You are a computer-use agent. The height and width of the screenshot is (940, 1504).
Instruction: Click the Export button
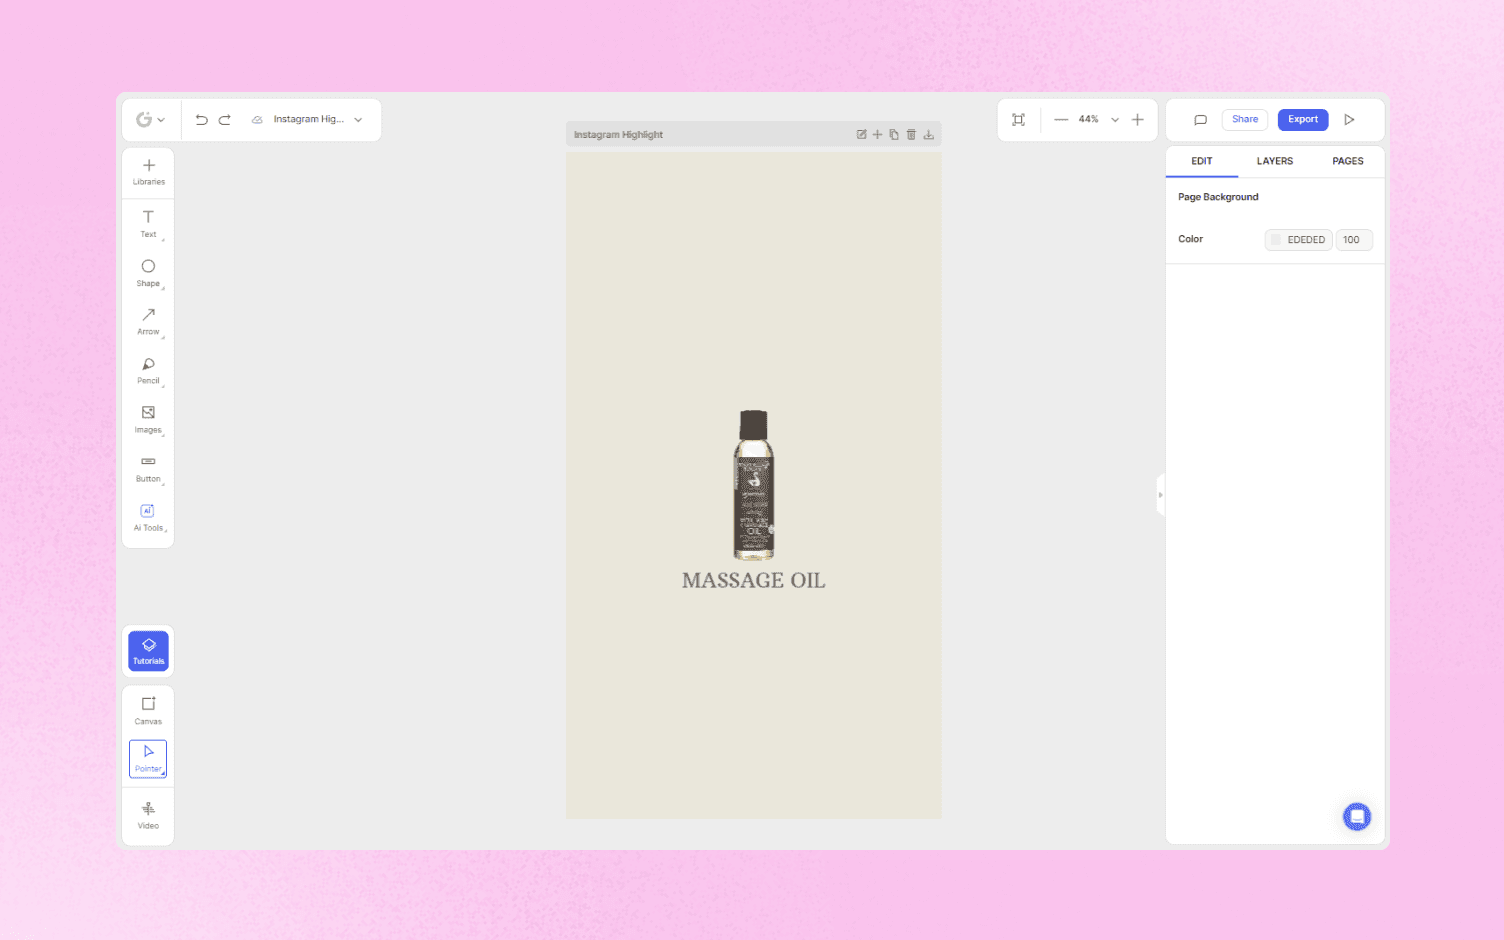coord(1302,119)
